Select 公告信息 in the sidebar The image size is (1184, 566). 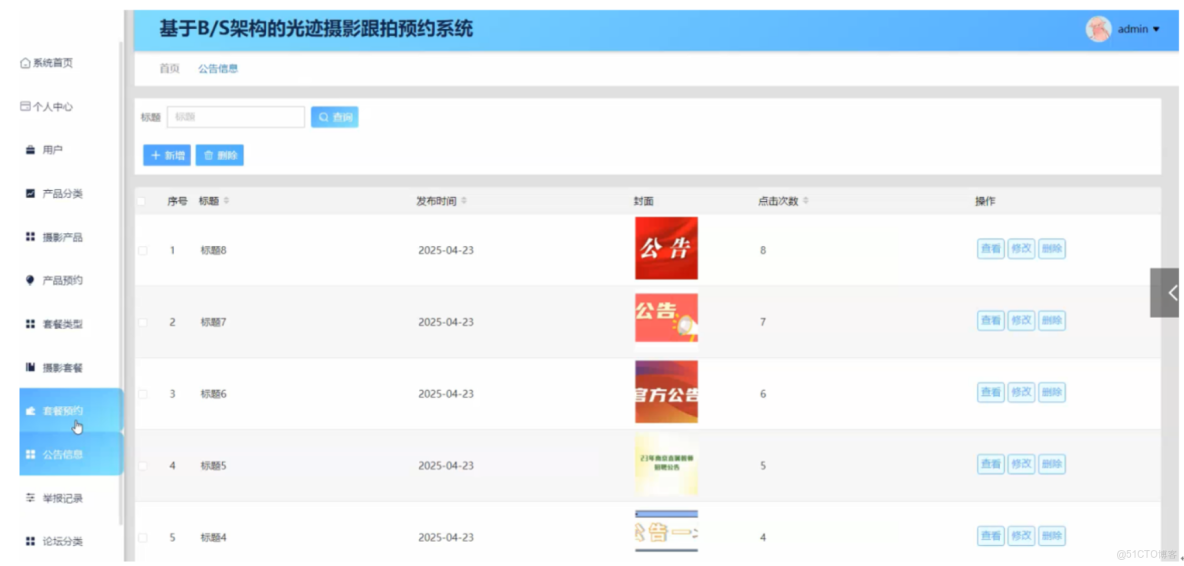coord(70,454)
